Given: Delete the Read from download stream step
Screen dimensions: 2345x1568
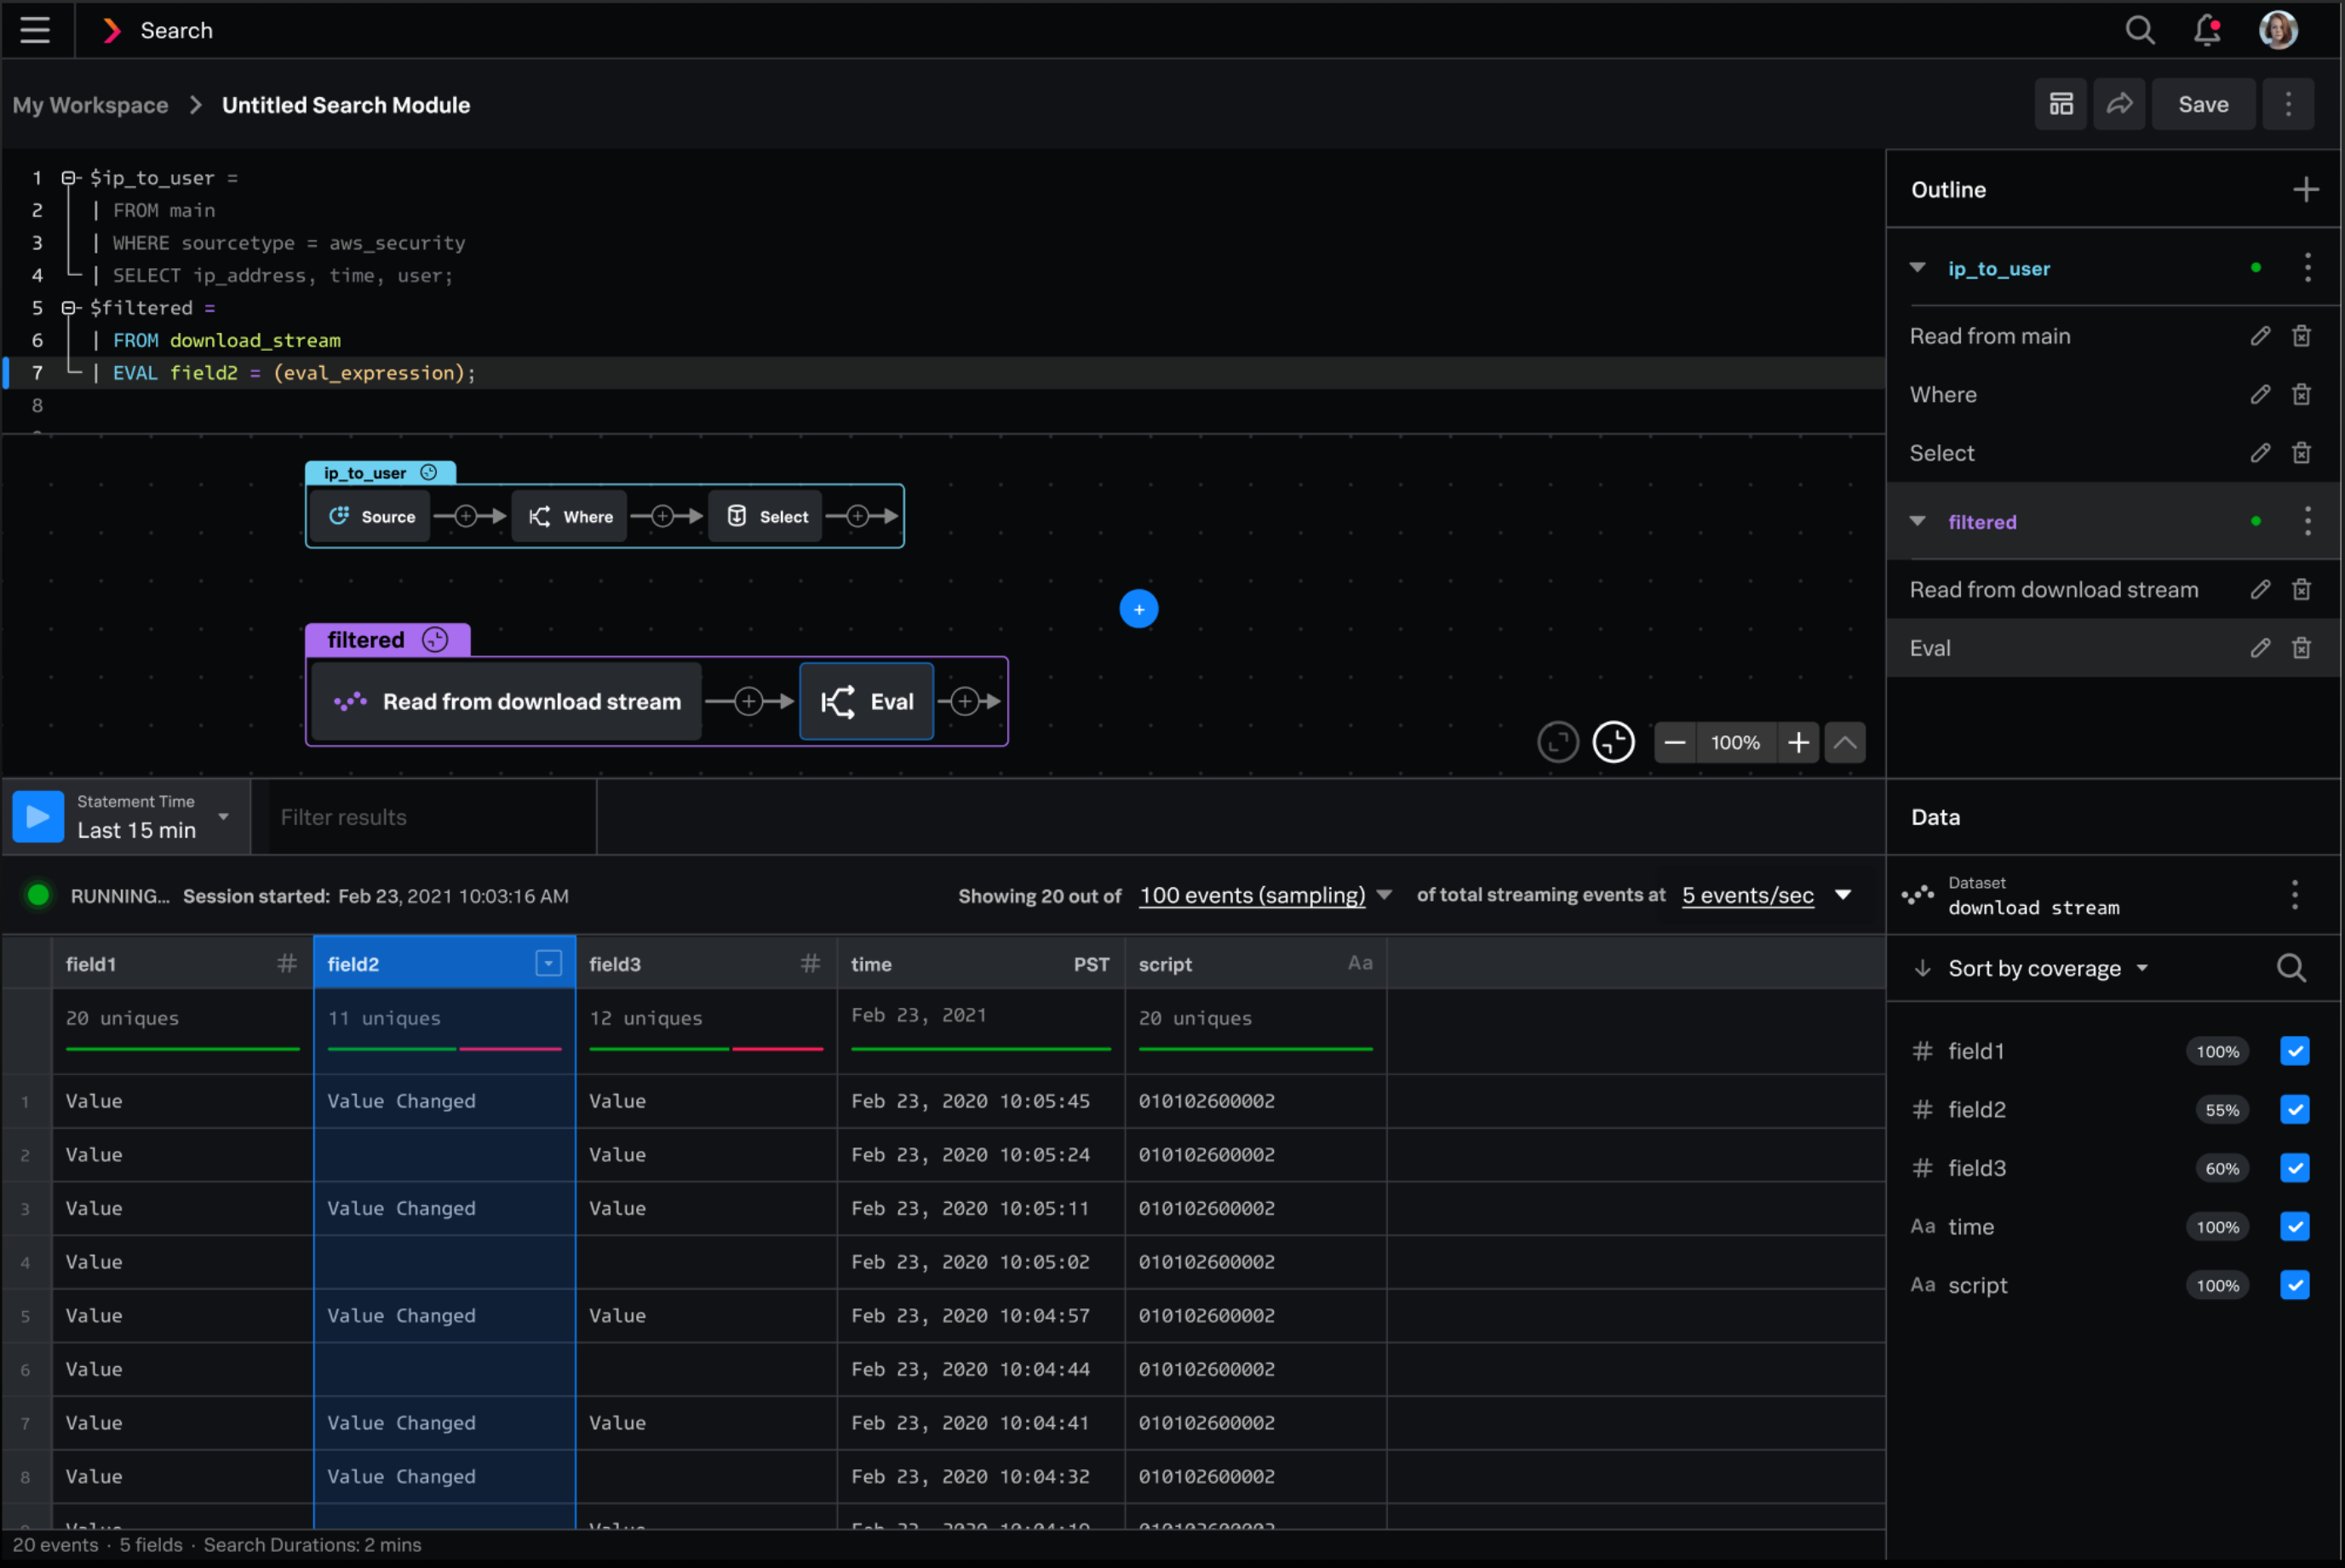Looking at the screenshot, I should (2301, 589).
